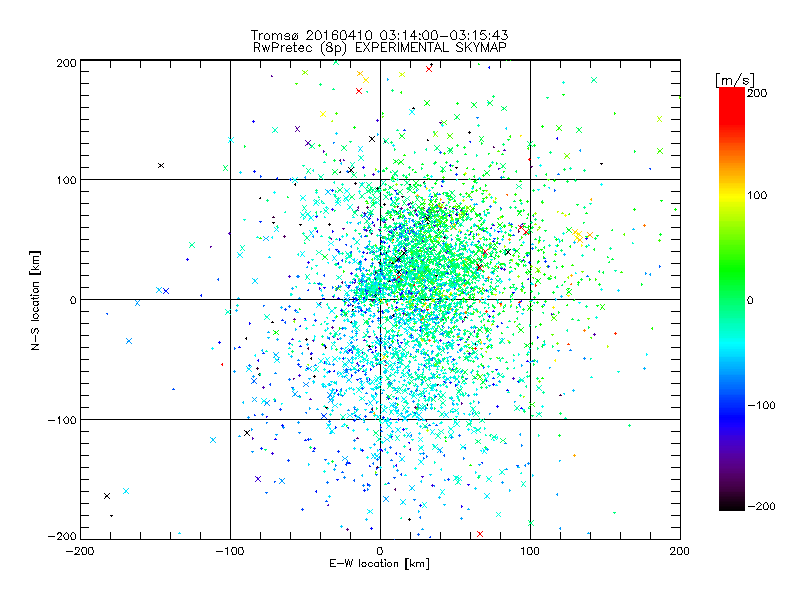Click the N-S axis tick label "-200"

click(62, 536)
